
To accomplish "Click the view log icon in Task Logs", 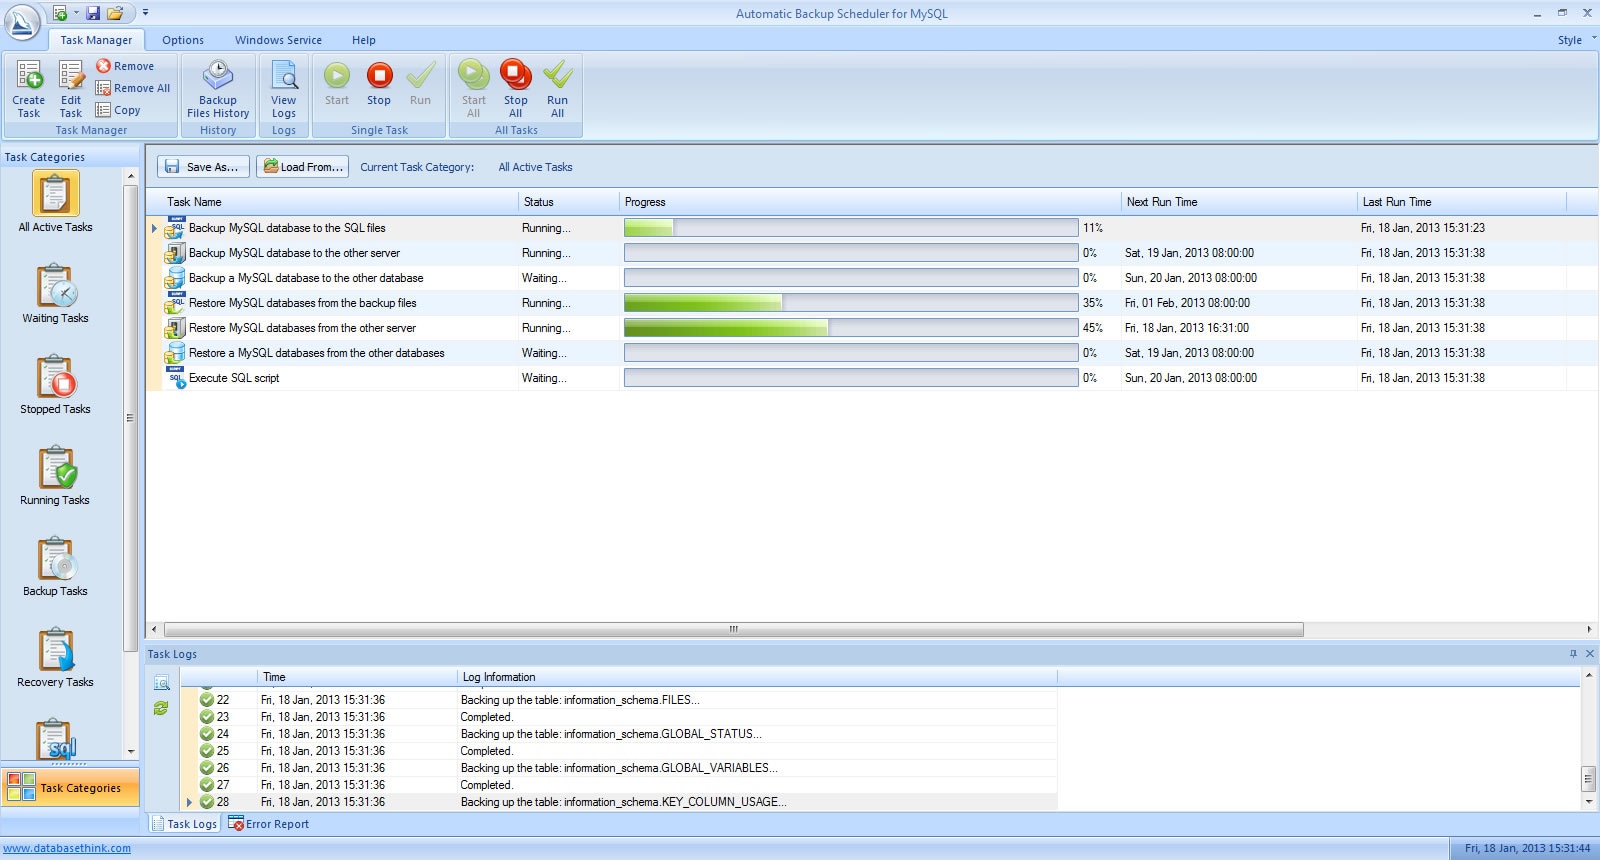I will click(161, 683).
